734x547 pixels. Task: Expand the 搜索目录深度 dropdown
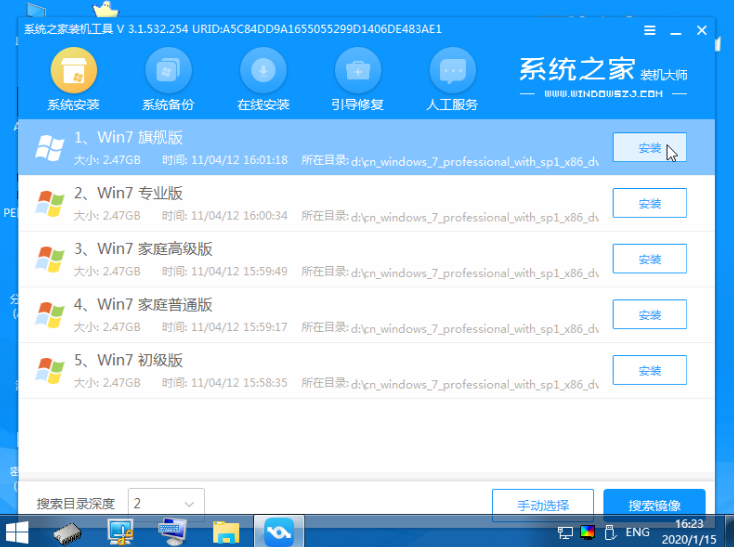tap(166, 504)
